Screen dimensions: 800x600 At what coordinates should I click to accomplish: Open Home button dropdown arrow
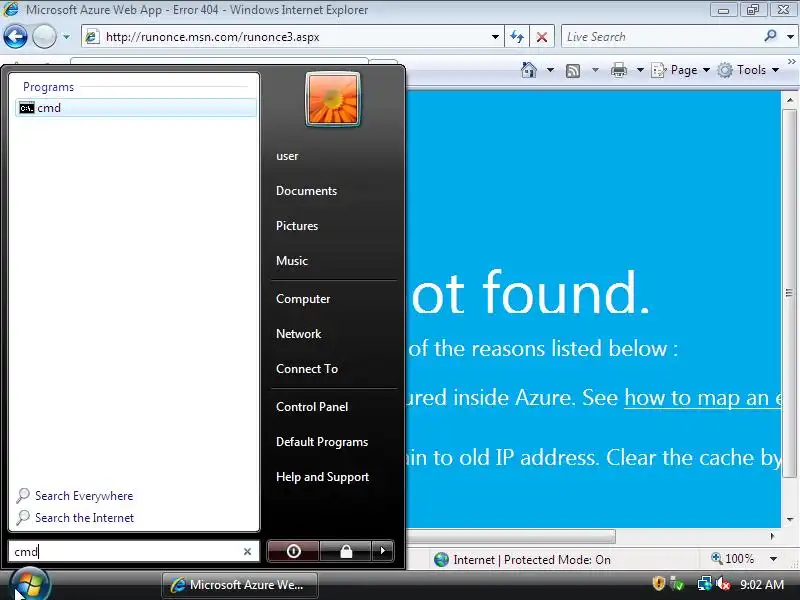tap(550, 70)
